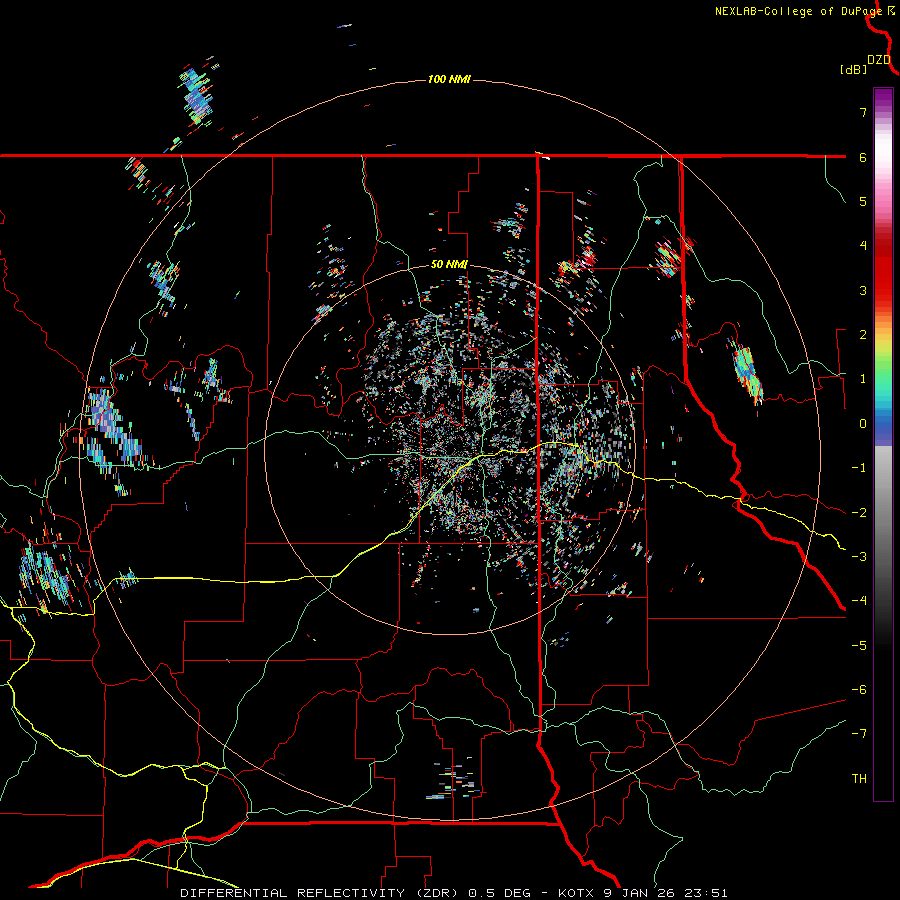The width and height of the screenshot is (900, 900).
Task: Click the 4 value on the color scale
Action: point(863,246)
